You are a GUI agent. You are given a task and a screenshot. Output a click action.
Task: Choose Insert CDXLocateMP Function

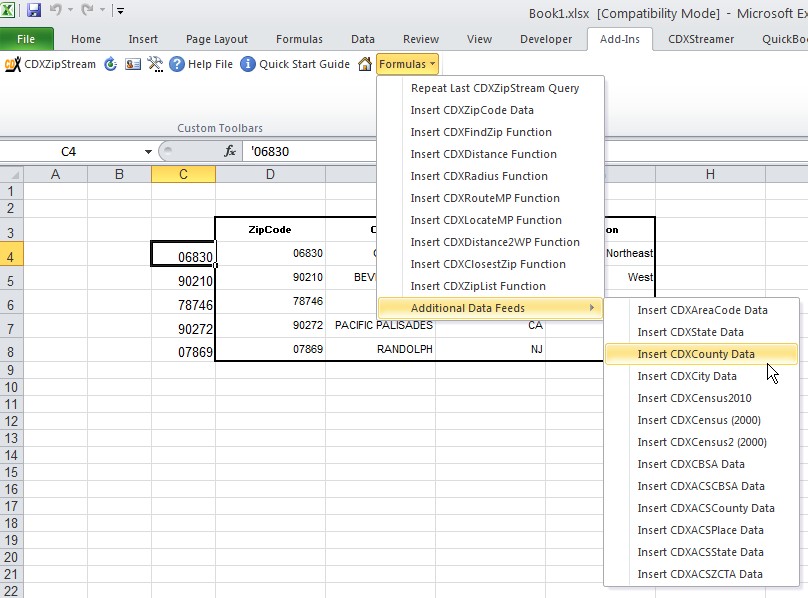(x=490, y=220)
